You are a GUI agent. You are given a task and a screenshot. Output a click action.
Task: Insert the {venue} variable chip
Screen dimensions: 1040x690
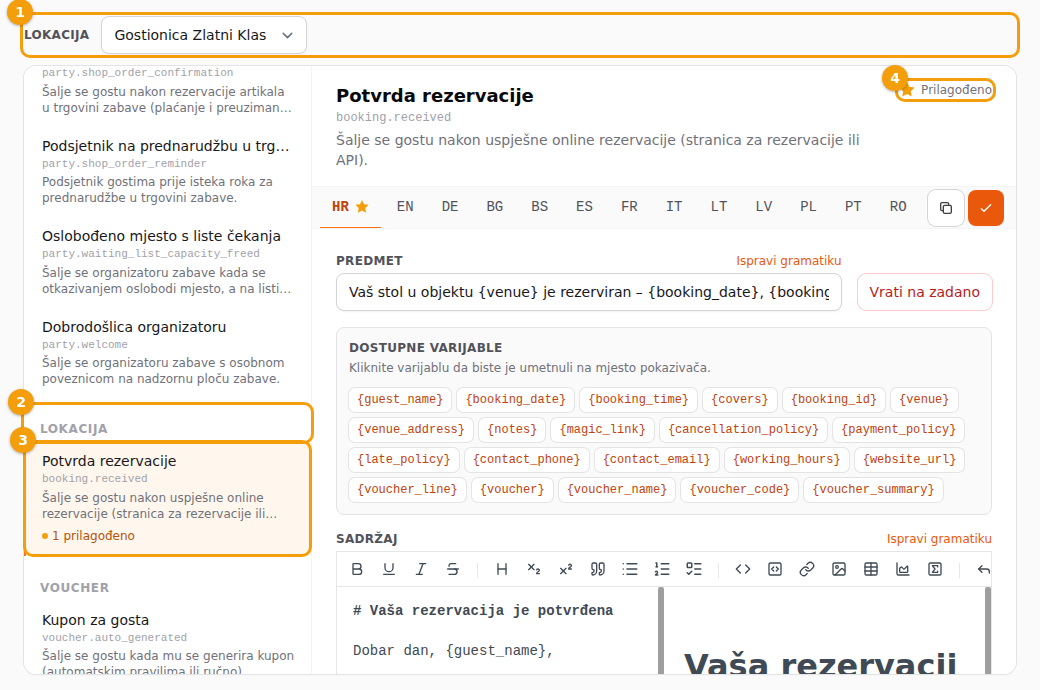coord(924,399)
